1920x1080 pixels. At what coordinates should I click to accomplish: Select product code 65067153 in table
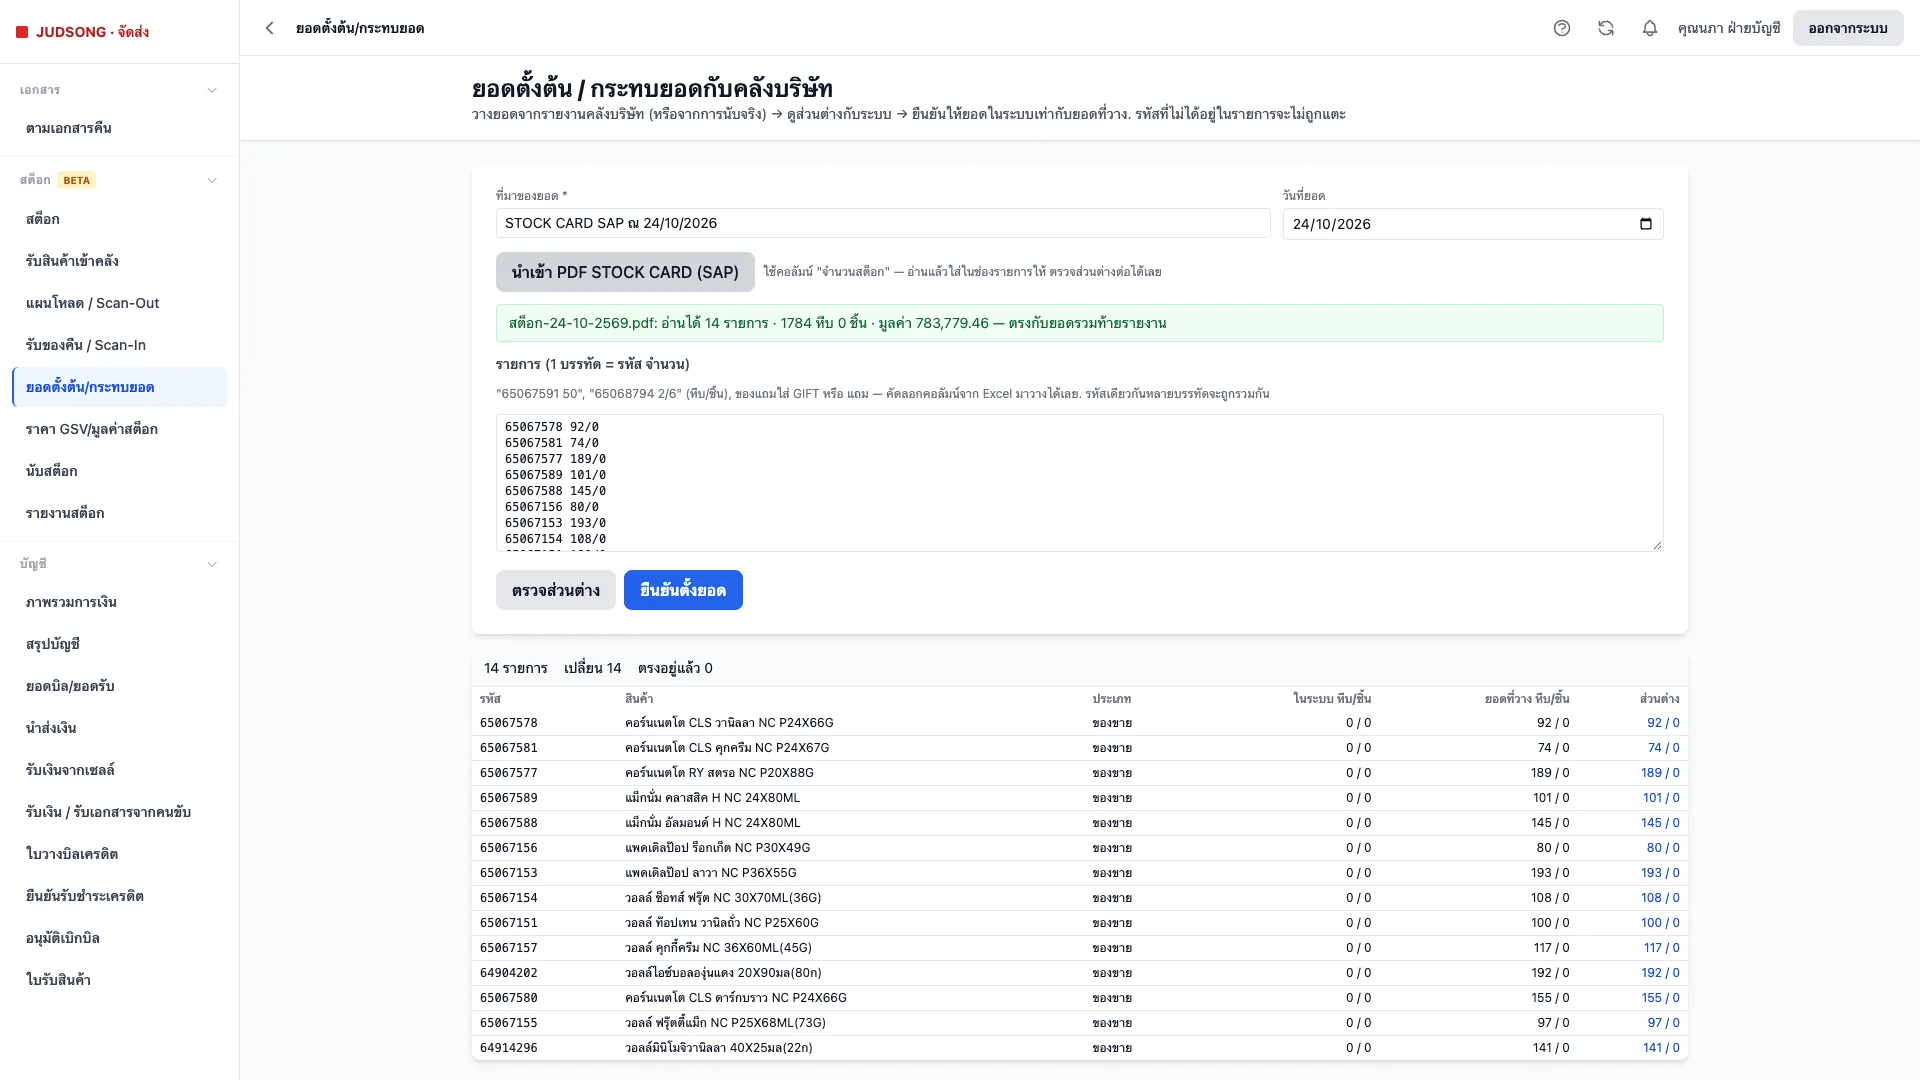(509, 873)
